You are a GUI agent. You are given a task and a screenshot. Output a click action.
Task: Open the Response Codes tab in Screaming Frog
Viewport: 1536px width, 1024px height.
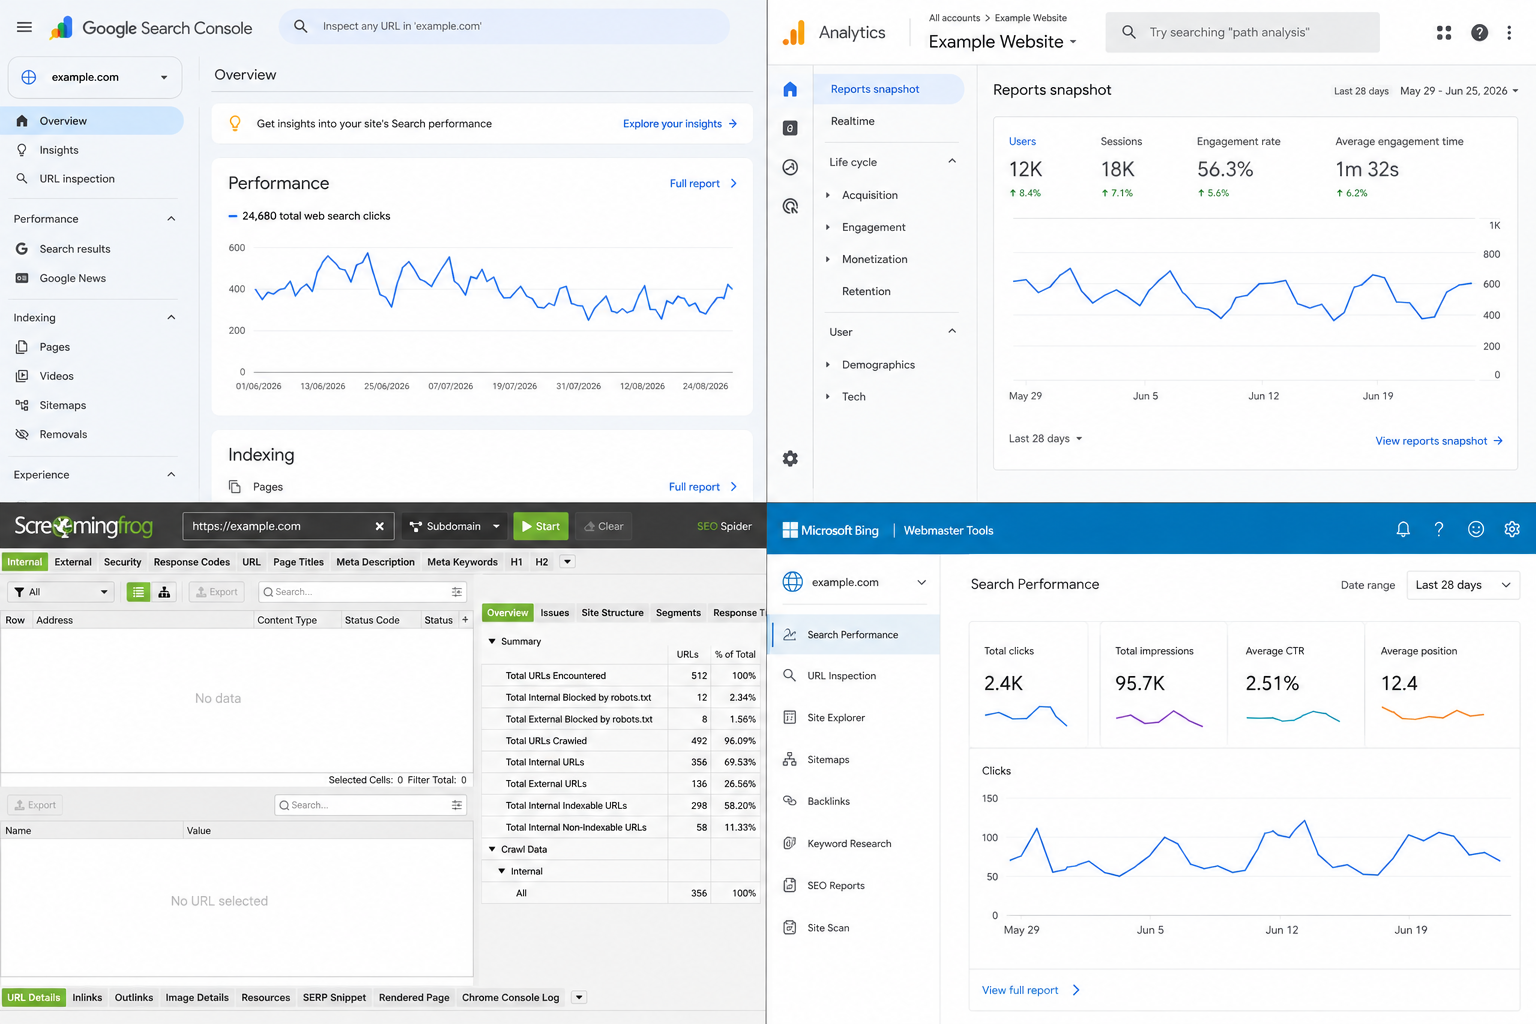(x=192, y=562)
